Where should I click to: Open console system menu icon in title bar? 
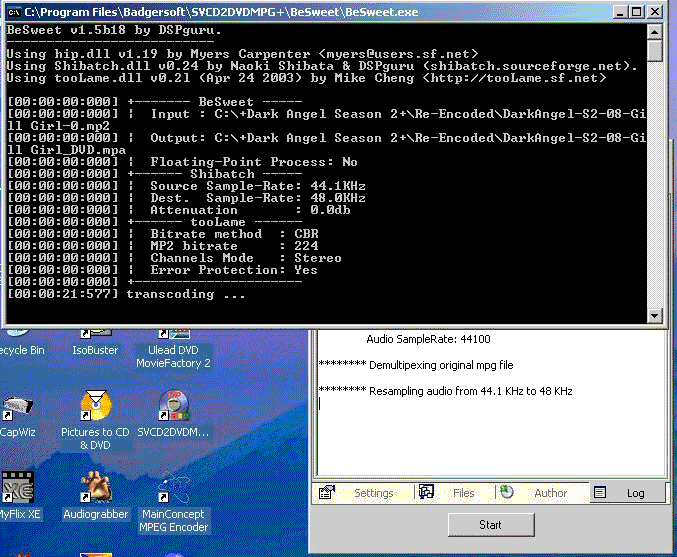click(14, 12)
